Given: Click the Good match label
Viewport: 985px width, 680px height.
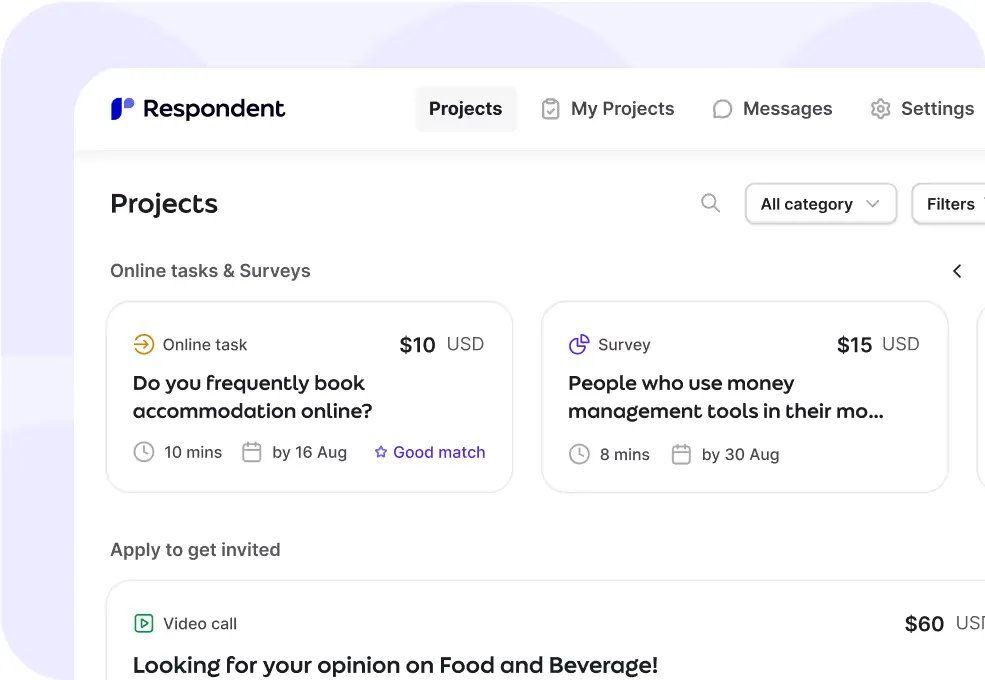Looking at the screenshot, I should point(439,452).
